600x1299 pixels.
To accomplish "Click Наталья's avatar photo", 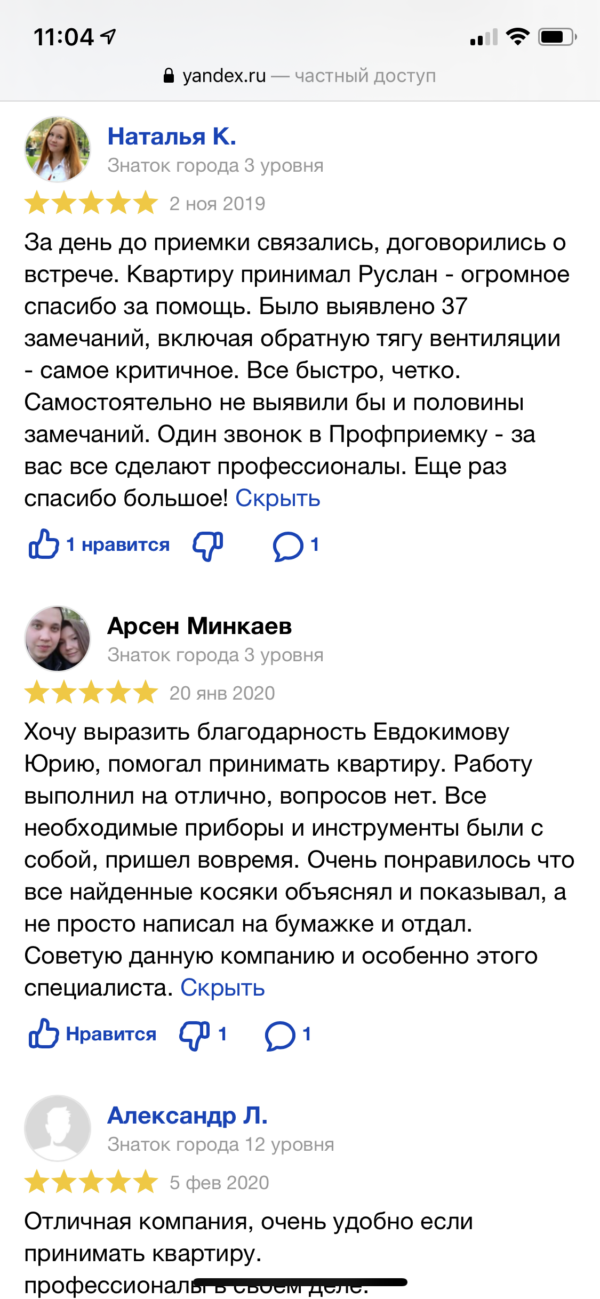I will coord(57,148).
